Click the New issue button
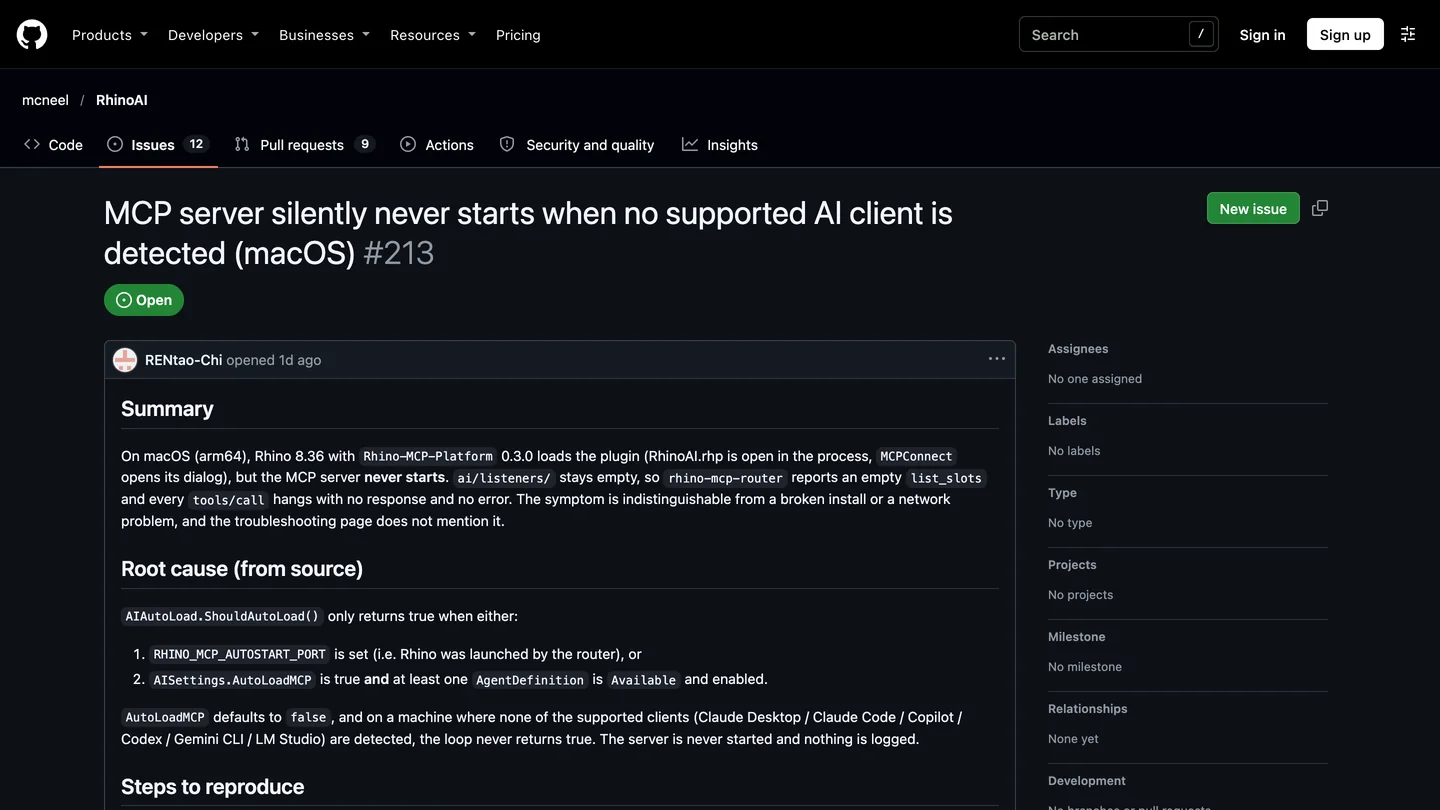 [x=1253, y=208]
